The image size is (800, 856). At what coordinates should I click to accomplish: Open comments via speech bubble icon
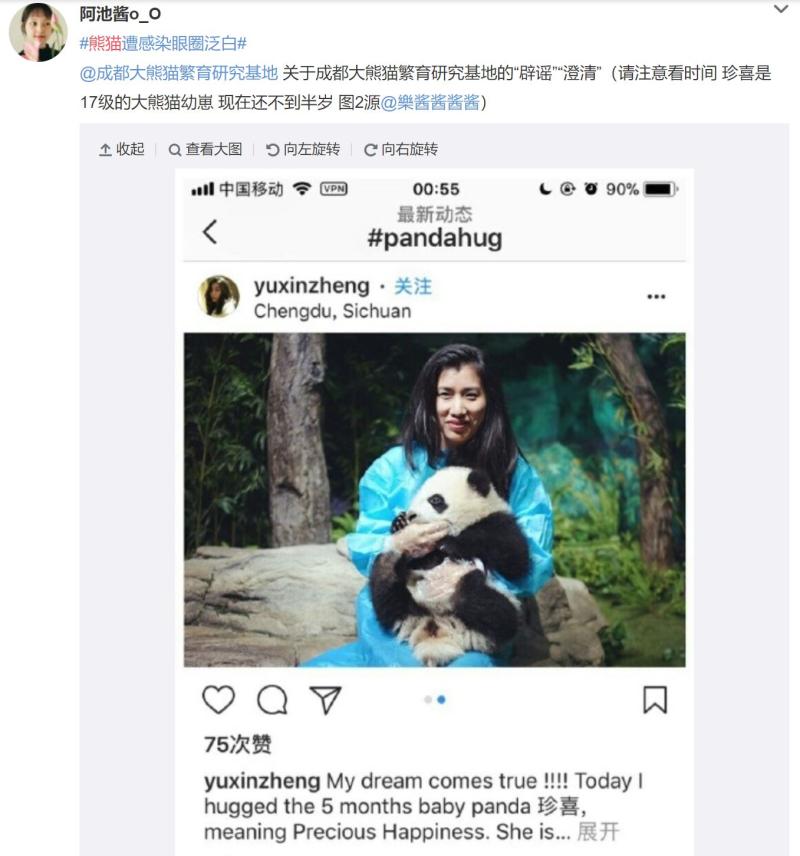(272, 699)
